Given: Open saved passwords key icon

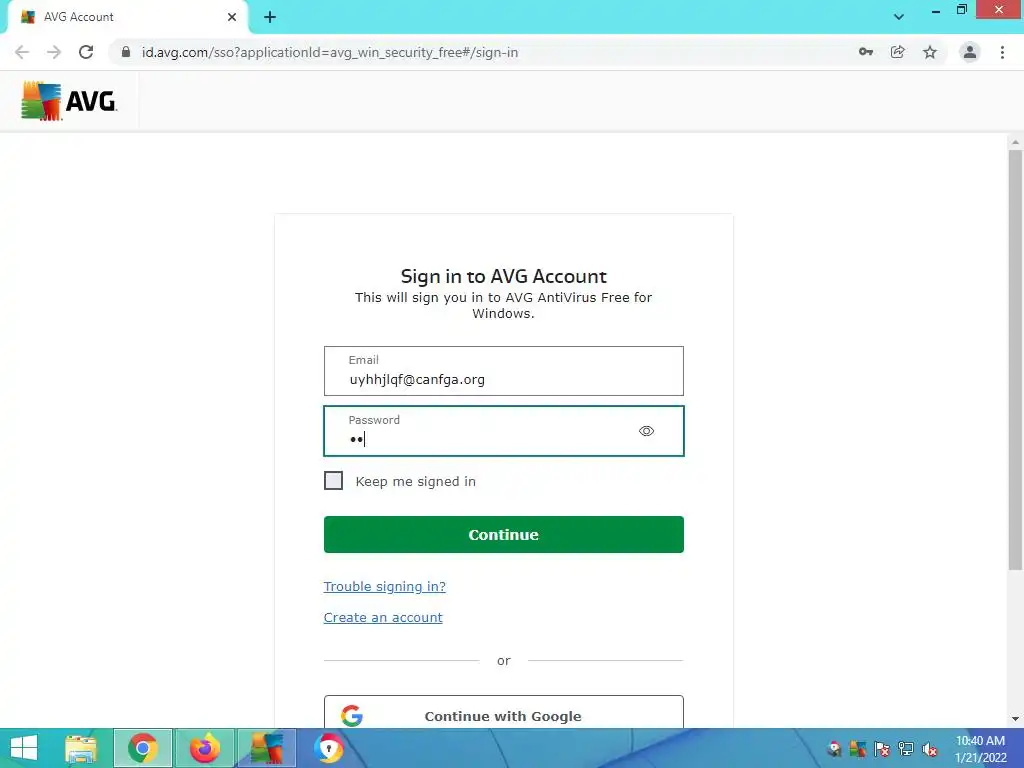Looking at the screenshot, I should (x=866, y=52).
